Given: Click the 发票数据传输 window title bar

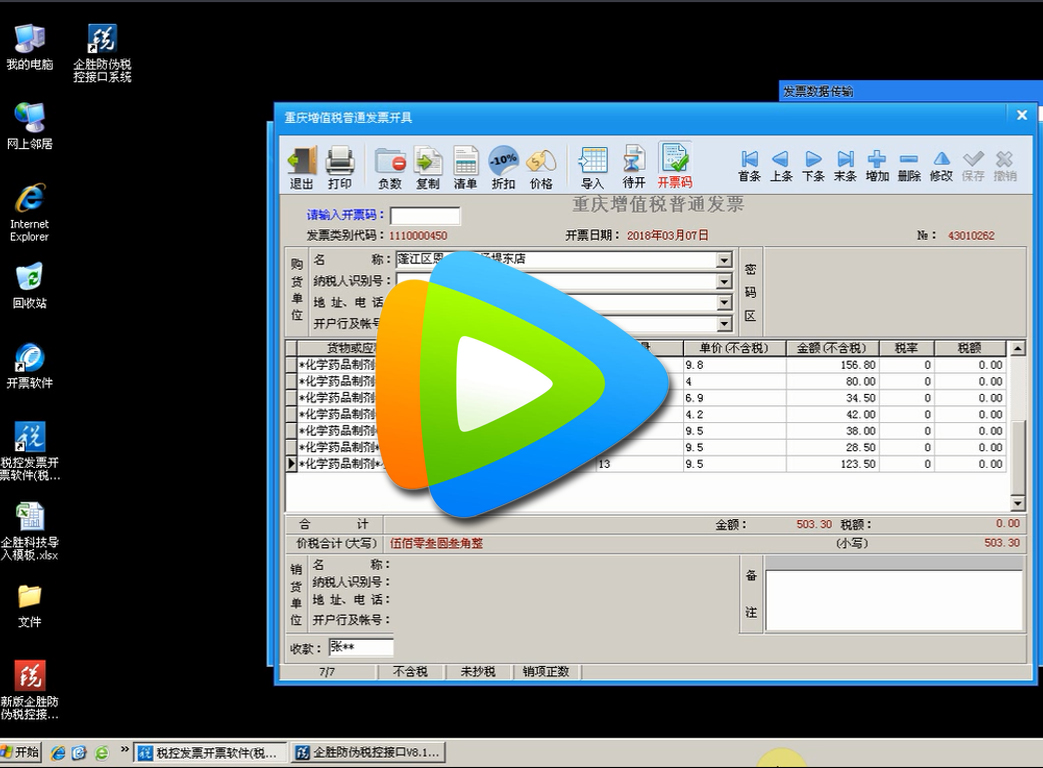Looking at the screenshot, I should click(x=911, y=92).
